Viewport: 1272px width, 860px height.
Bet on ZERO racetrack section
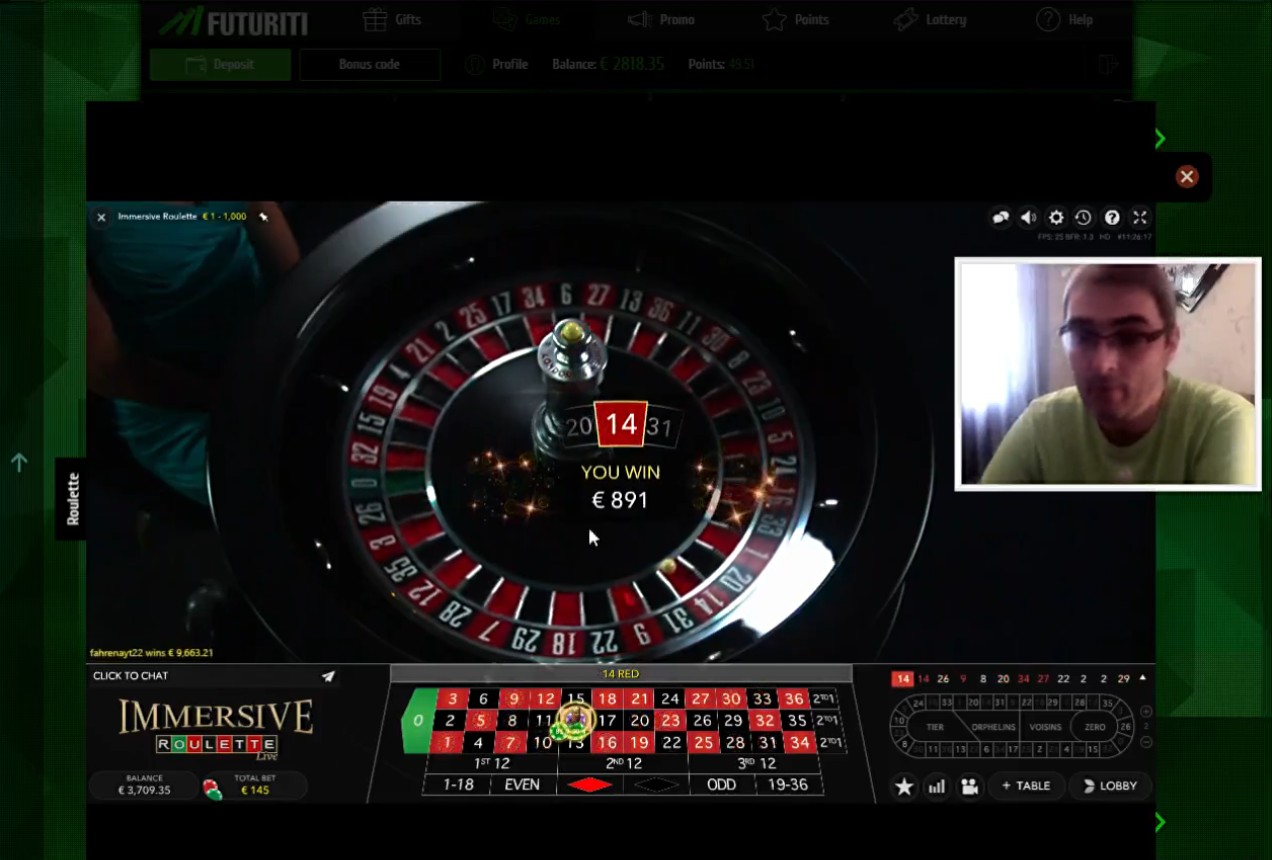(x=1095, y=727)
